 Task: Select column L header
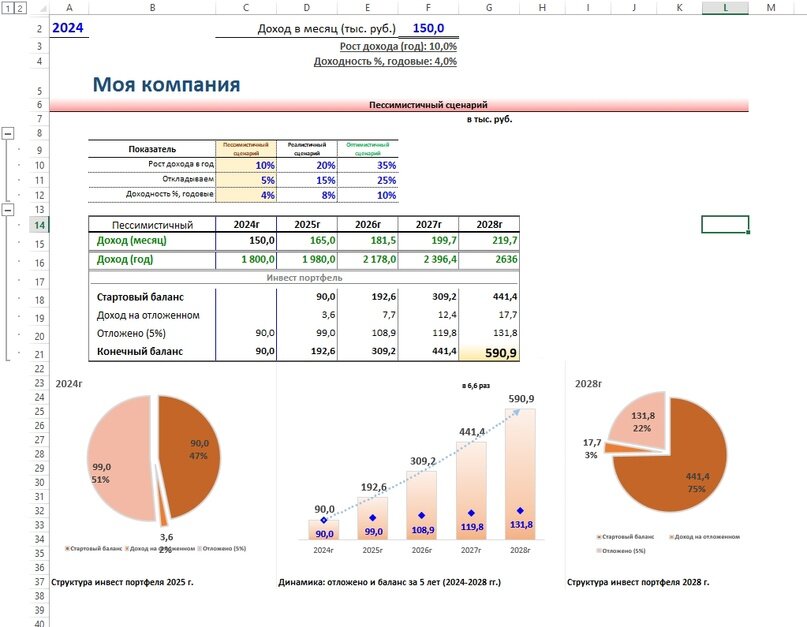pyautogui.click(x=725, y=7)
